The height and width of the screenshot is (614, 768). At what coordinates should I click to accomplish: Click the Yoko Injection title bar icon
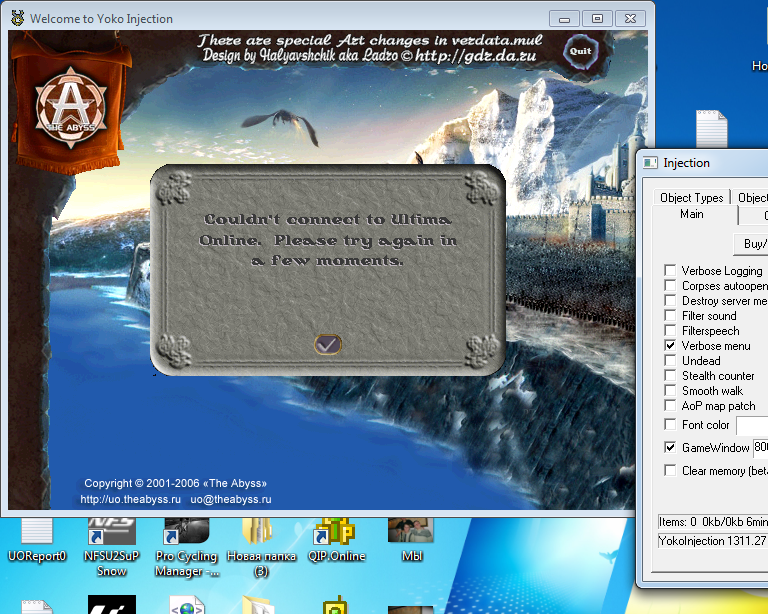(x=17, y=18)
